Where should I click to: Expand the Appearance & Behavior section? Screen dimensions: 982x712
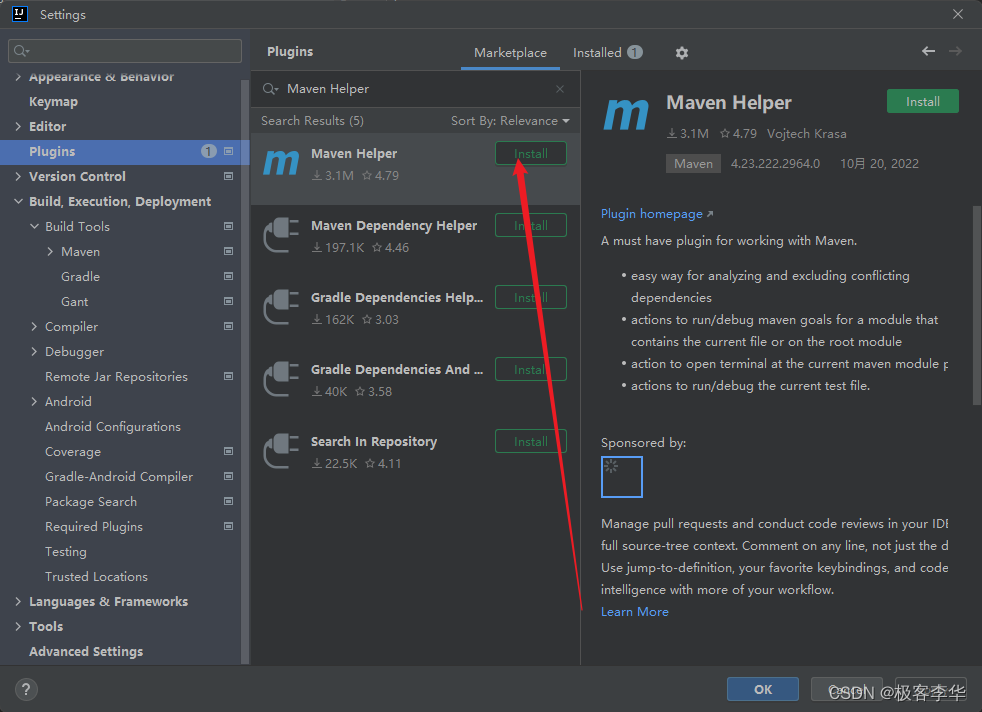[x=18, y=77]
